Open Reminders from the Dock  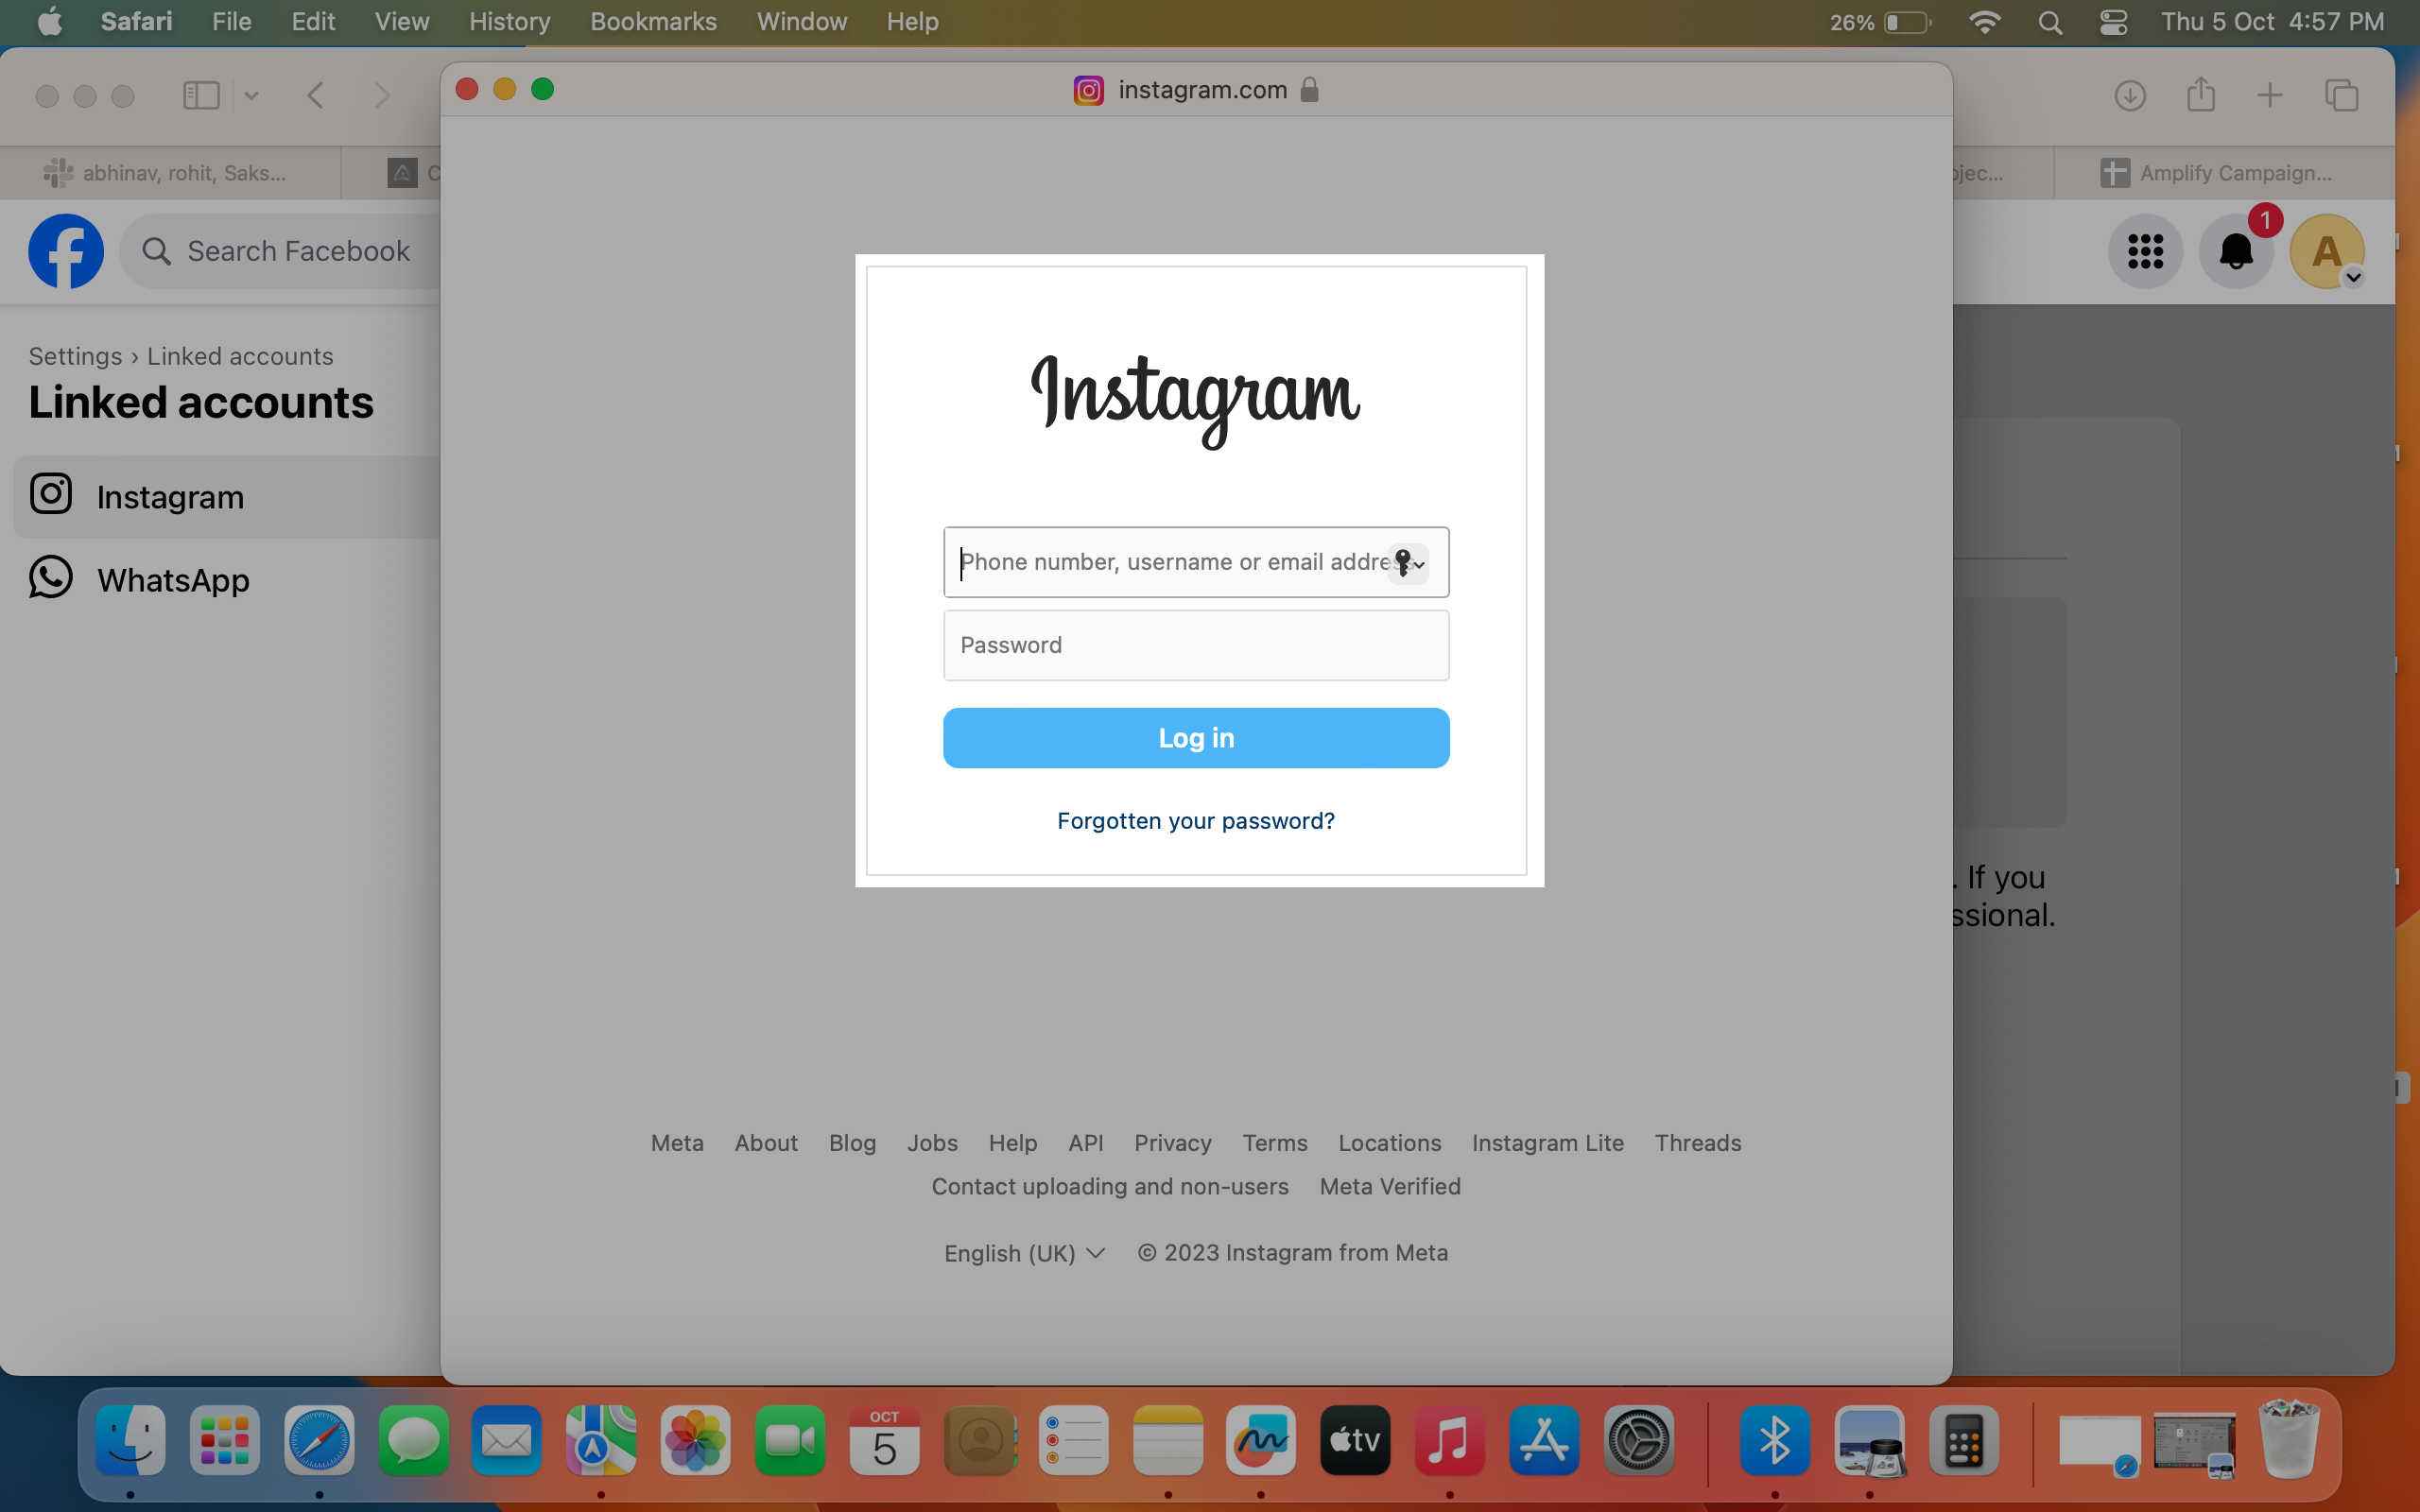coord(1073,1441)
